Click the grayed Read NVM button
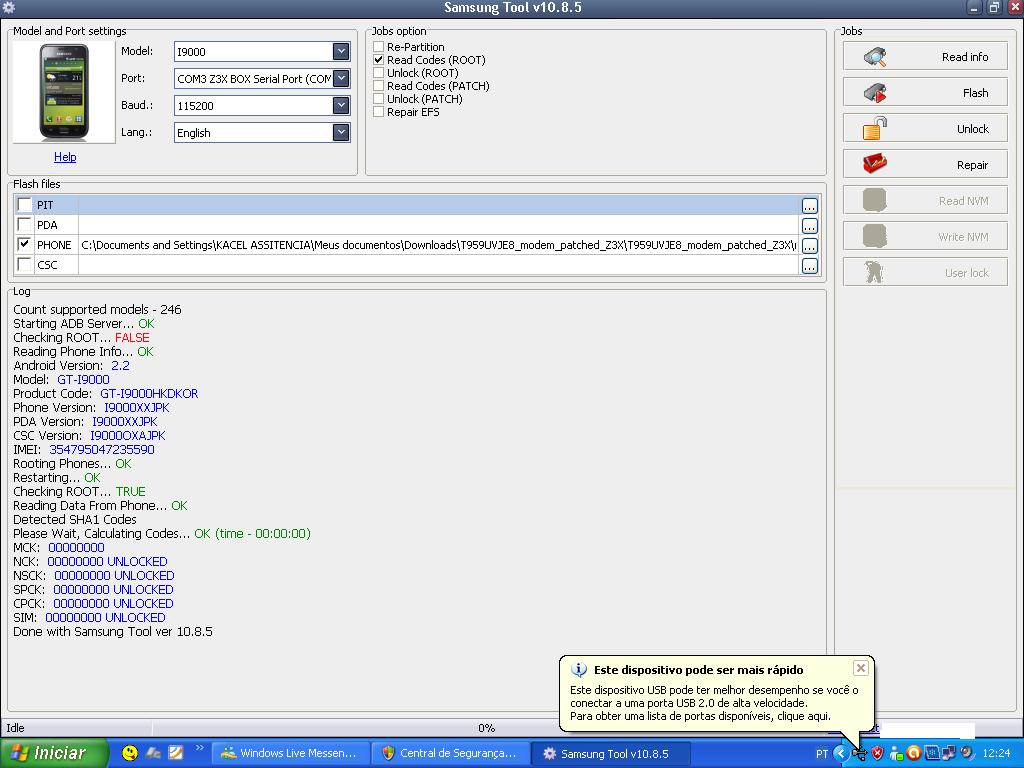 925,200
